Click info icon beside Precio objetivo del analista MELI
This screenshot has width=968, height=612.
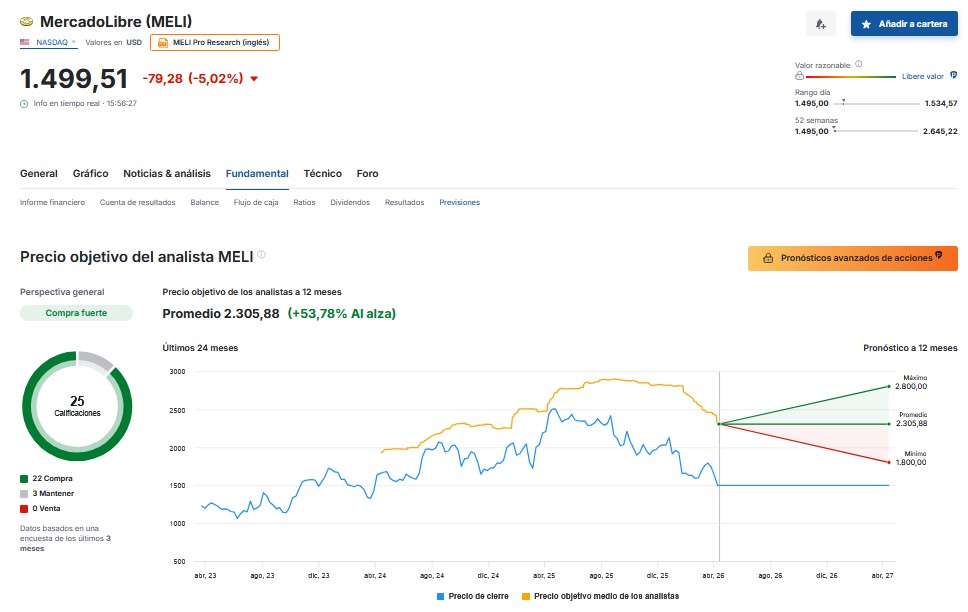click(261, 254)
